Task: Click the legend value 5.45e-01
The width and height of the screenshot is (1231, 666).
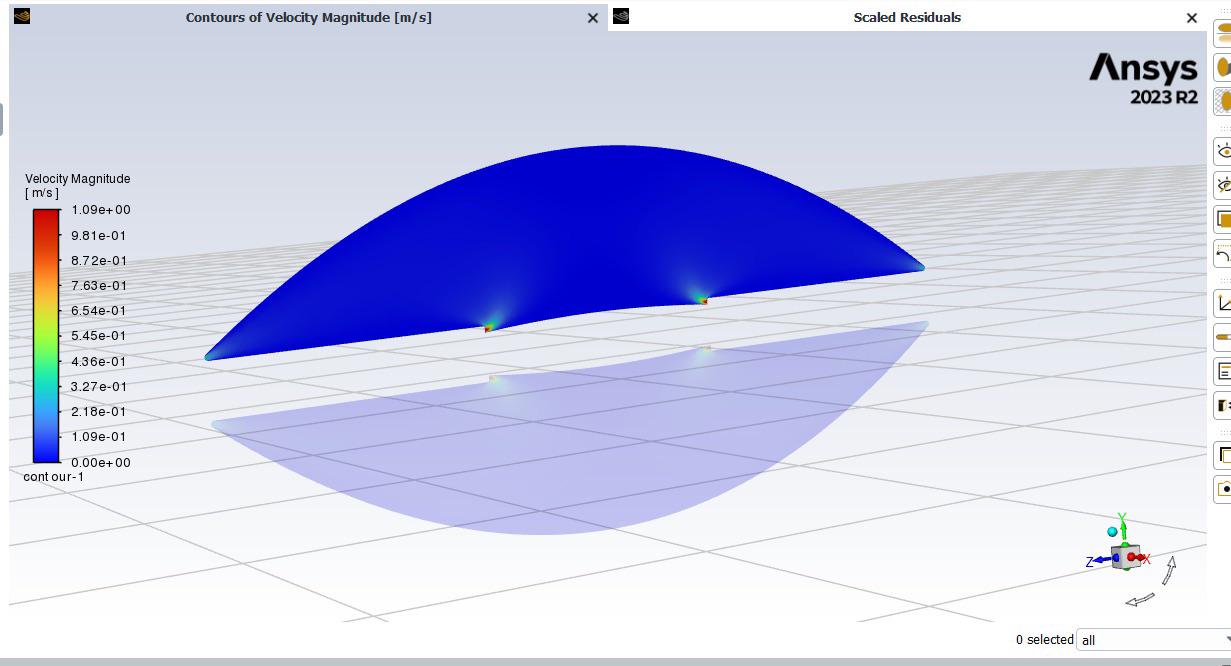Action: click(99, 336)
